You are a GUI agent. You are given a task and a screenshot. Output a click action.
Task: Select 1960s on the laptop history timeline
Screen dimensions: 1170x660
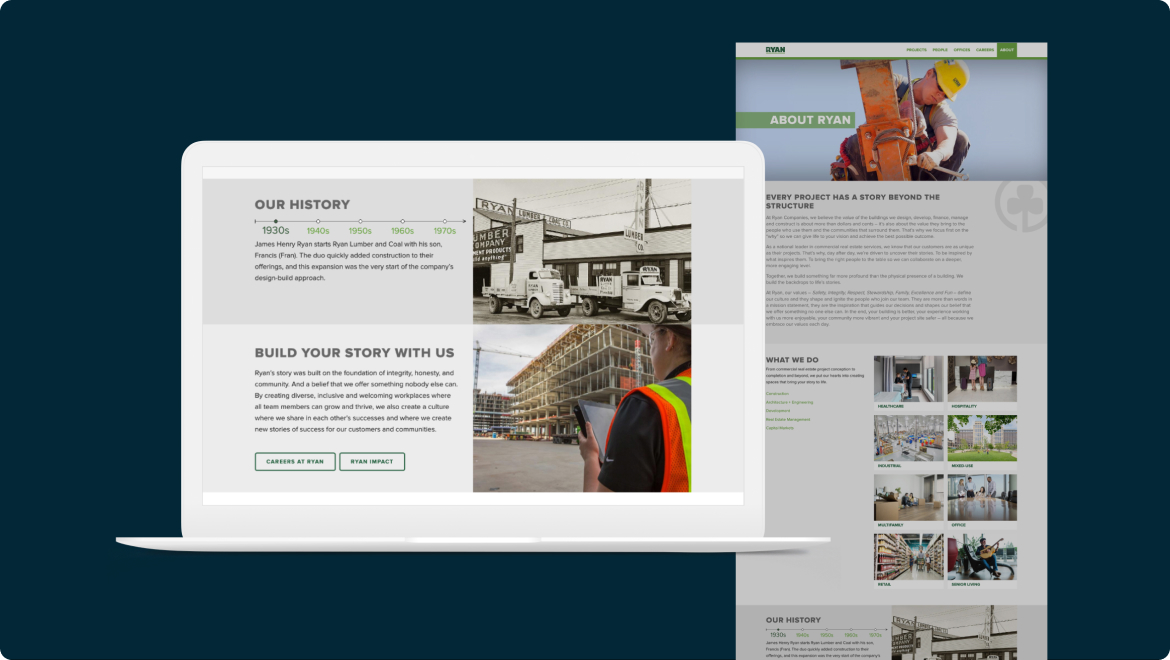(x=402, y=231)
